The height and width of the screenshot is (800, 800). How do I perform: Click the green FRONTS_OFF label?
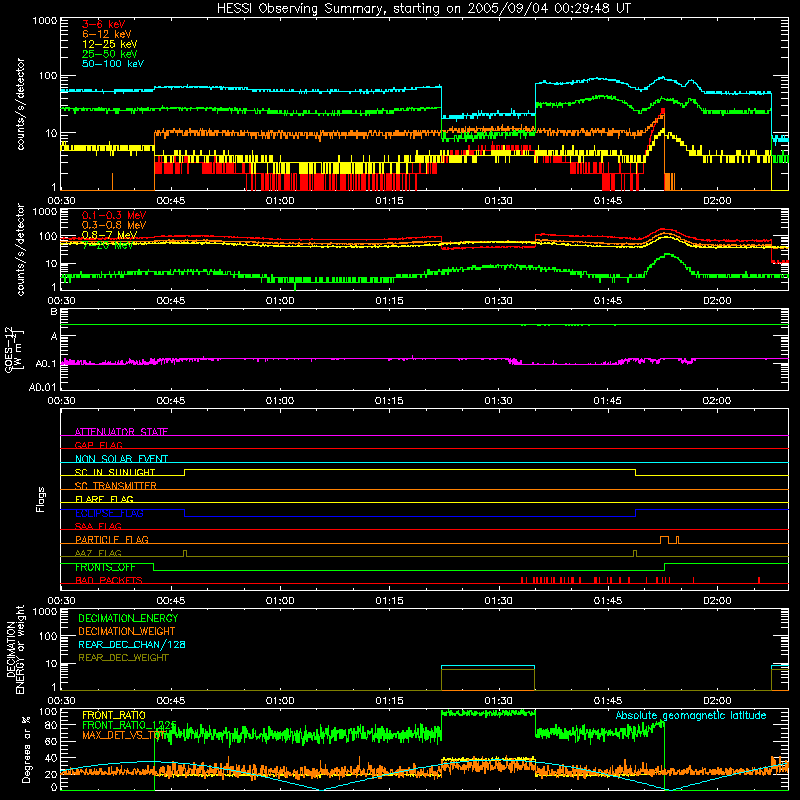click(105, 567)
